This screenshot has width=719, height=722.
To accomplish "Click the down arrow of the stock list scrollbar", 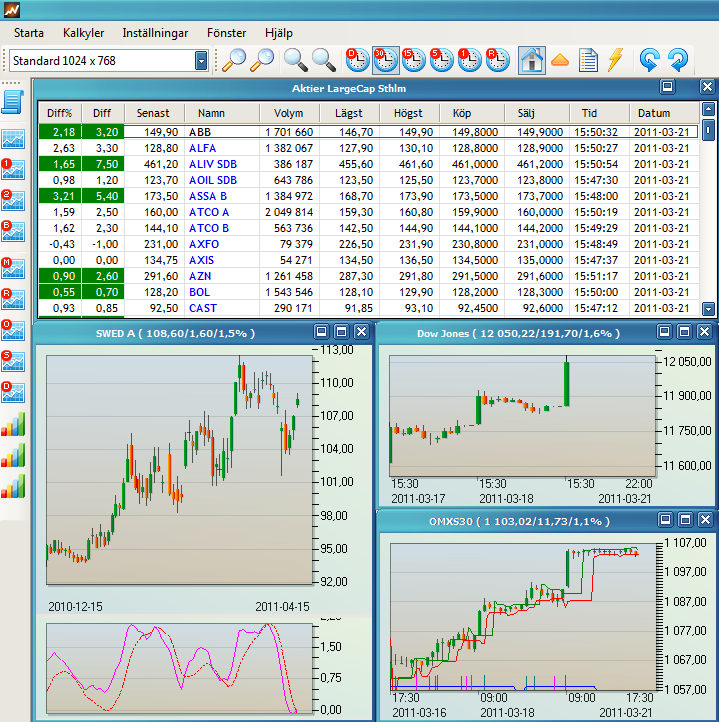I will [x=709, y=310].
